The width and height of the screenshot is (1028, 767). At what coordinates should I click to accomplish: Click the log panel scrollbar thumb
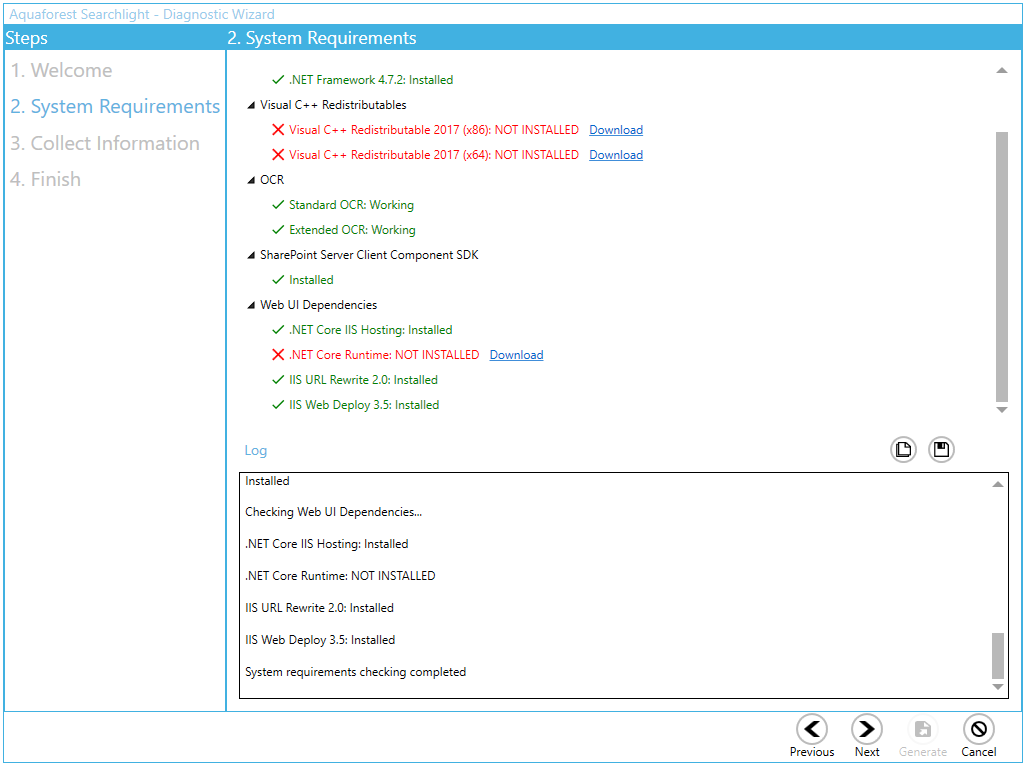(x=997, y=655)
